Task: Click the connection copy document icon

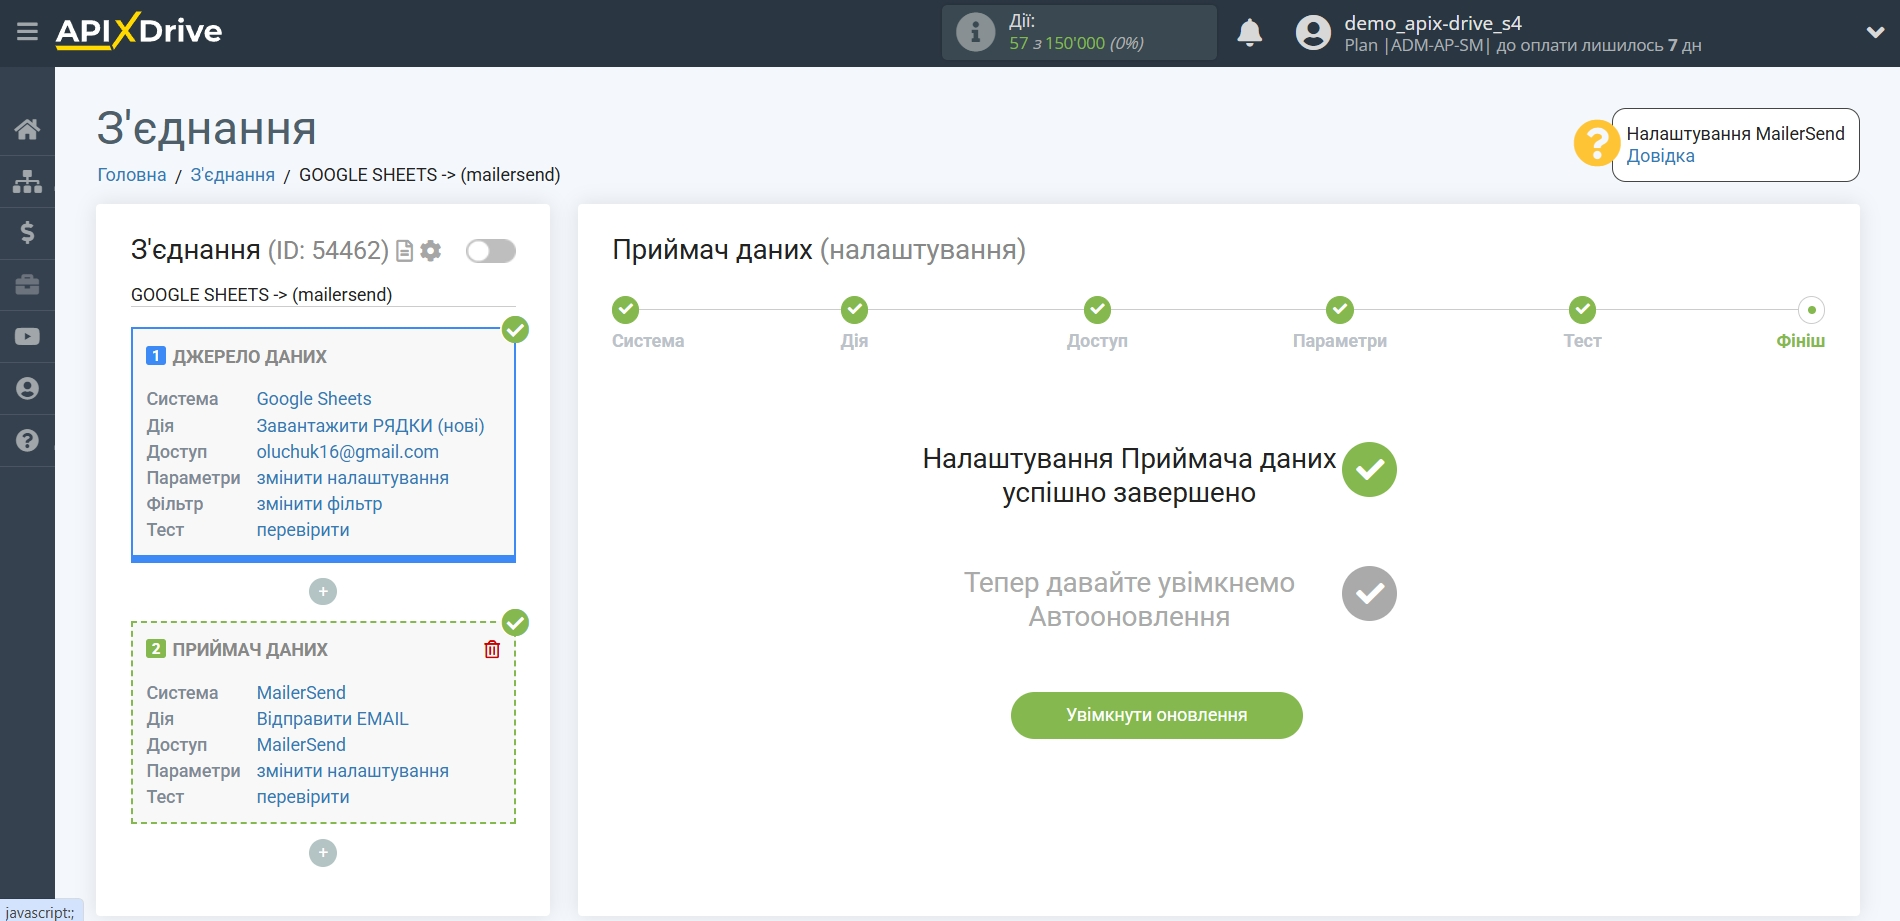Action: [x=405, y=251]
